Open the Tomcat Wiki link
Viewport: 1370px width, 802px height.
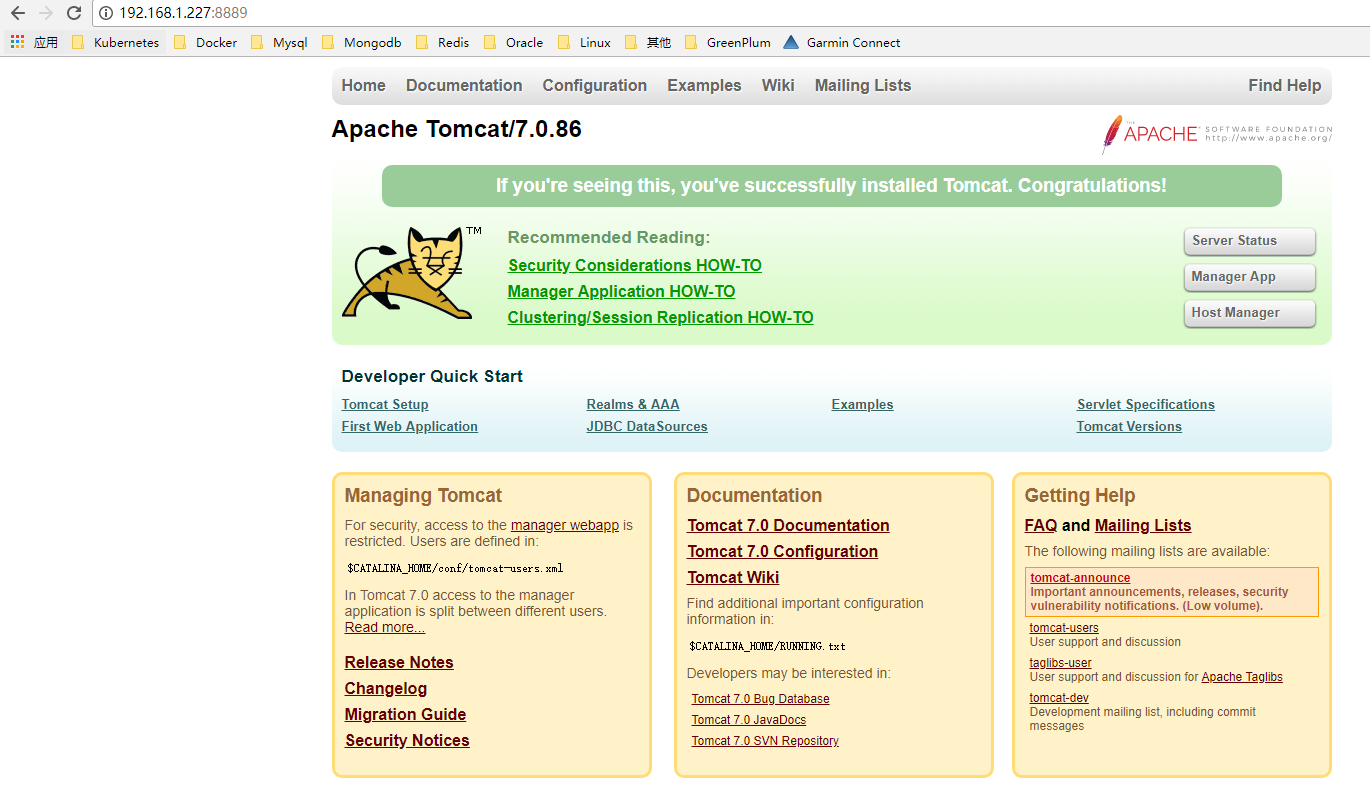pyautogui.click(x=733, y=578)
